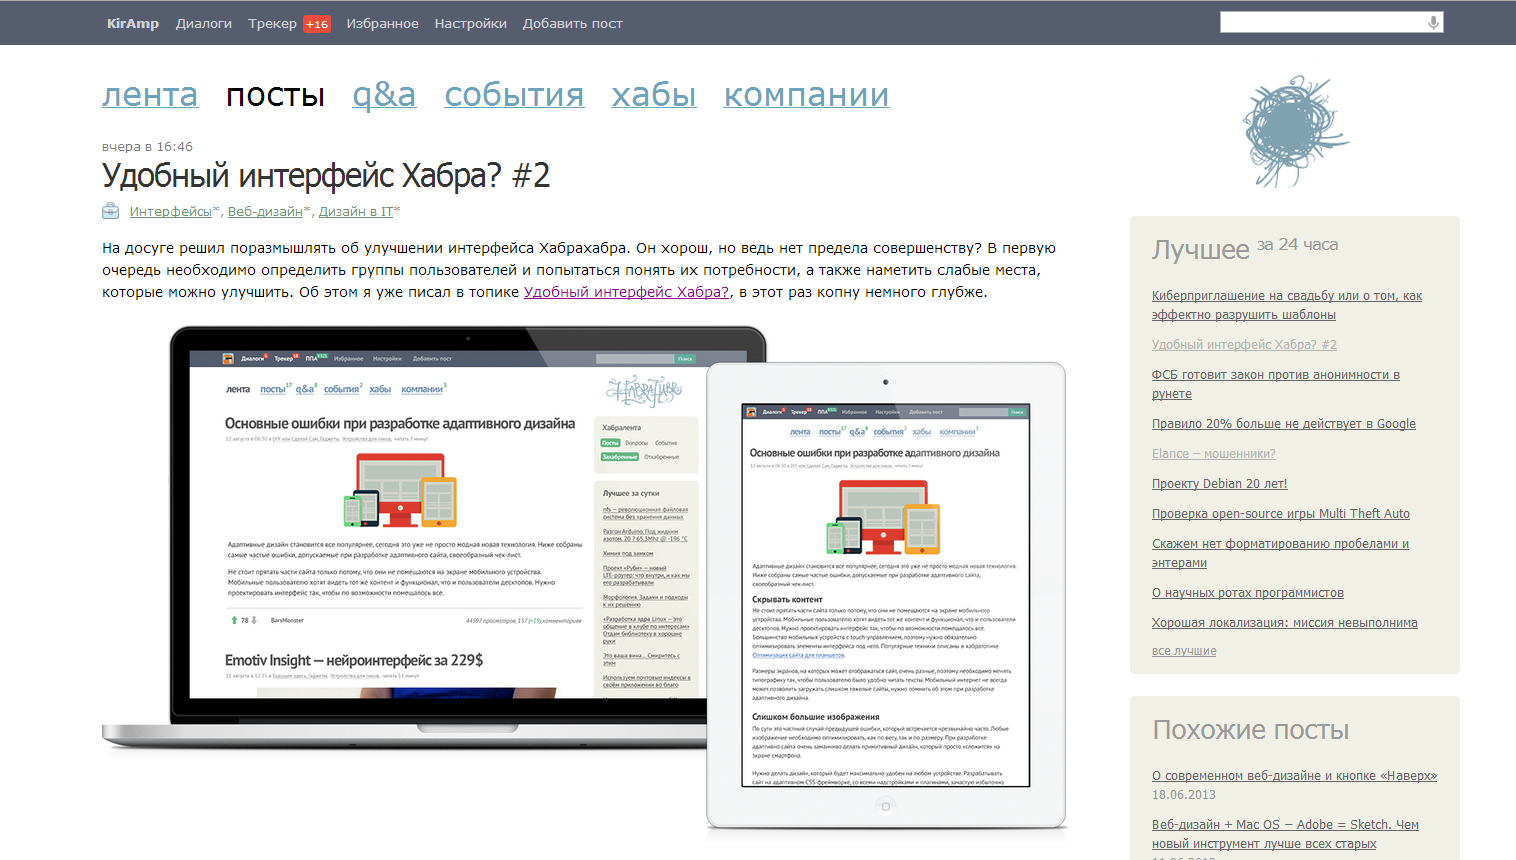1516x860 pixels.
Task: Open Проверка open-source игры Multi Theft Auto
Action: pos(1281,513)
